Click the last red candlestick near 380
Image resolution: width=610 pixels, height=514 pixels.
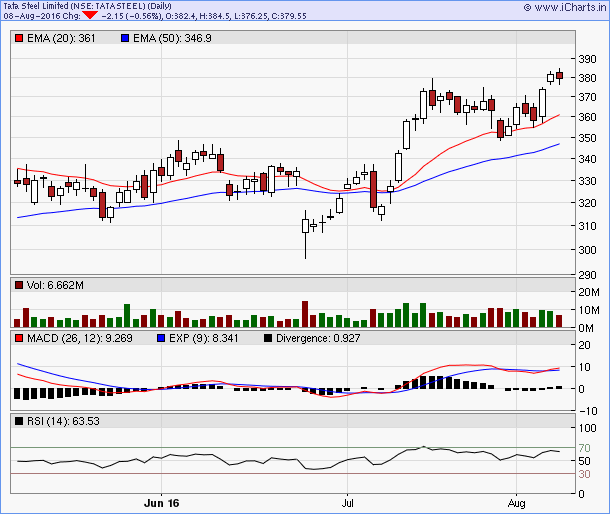tap(559, 76)
